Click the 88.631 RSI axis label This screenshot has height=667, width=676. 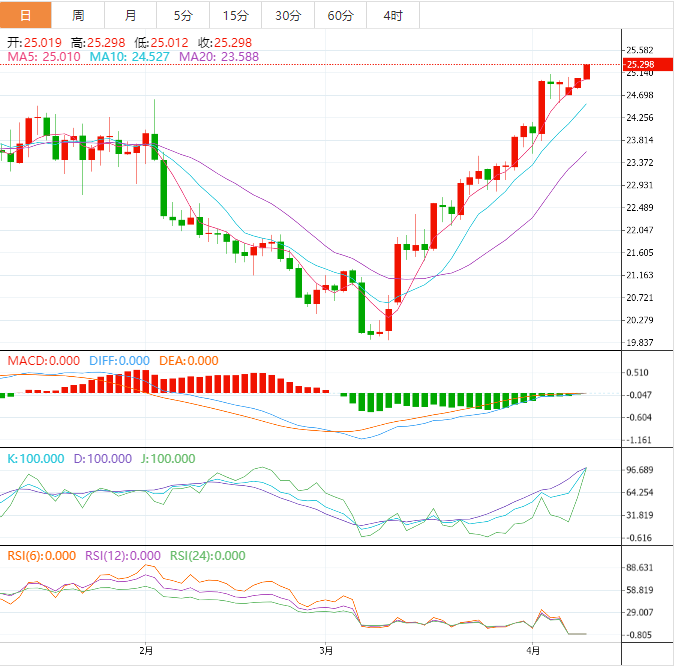coord(640,567)
